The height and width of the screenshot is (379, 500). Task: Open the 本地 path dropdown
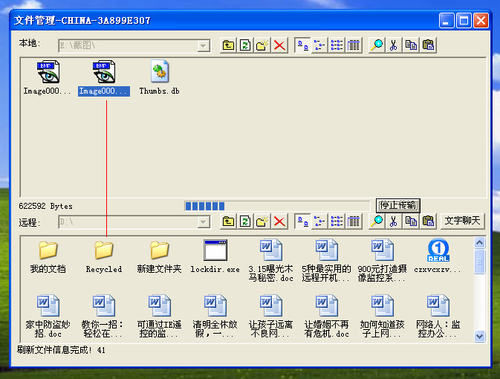203,46
